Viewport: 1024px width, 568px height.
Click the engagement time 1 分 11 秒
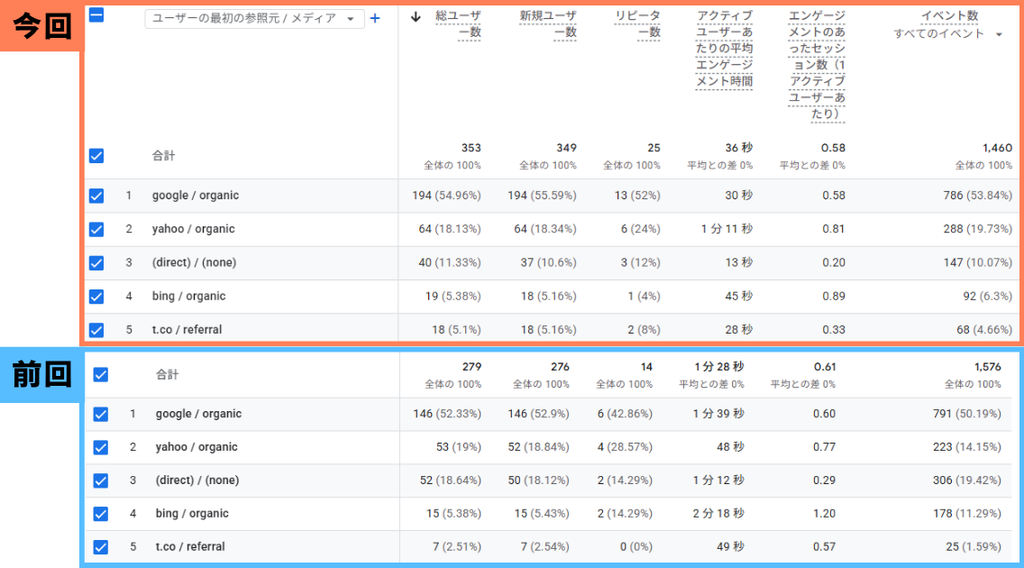click(727, 229)
